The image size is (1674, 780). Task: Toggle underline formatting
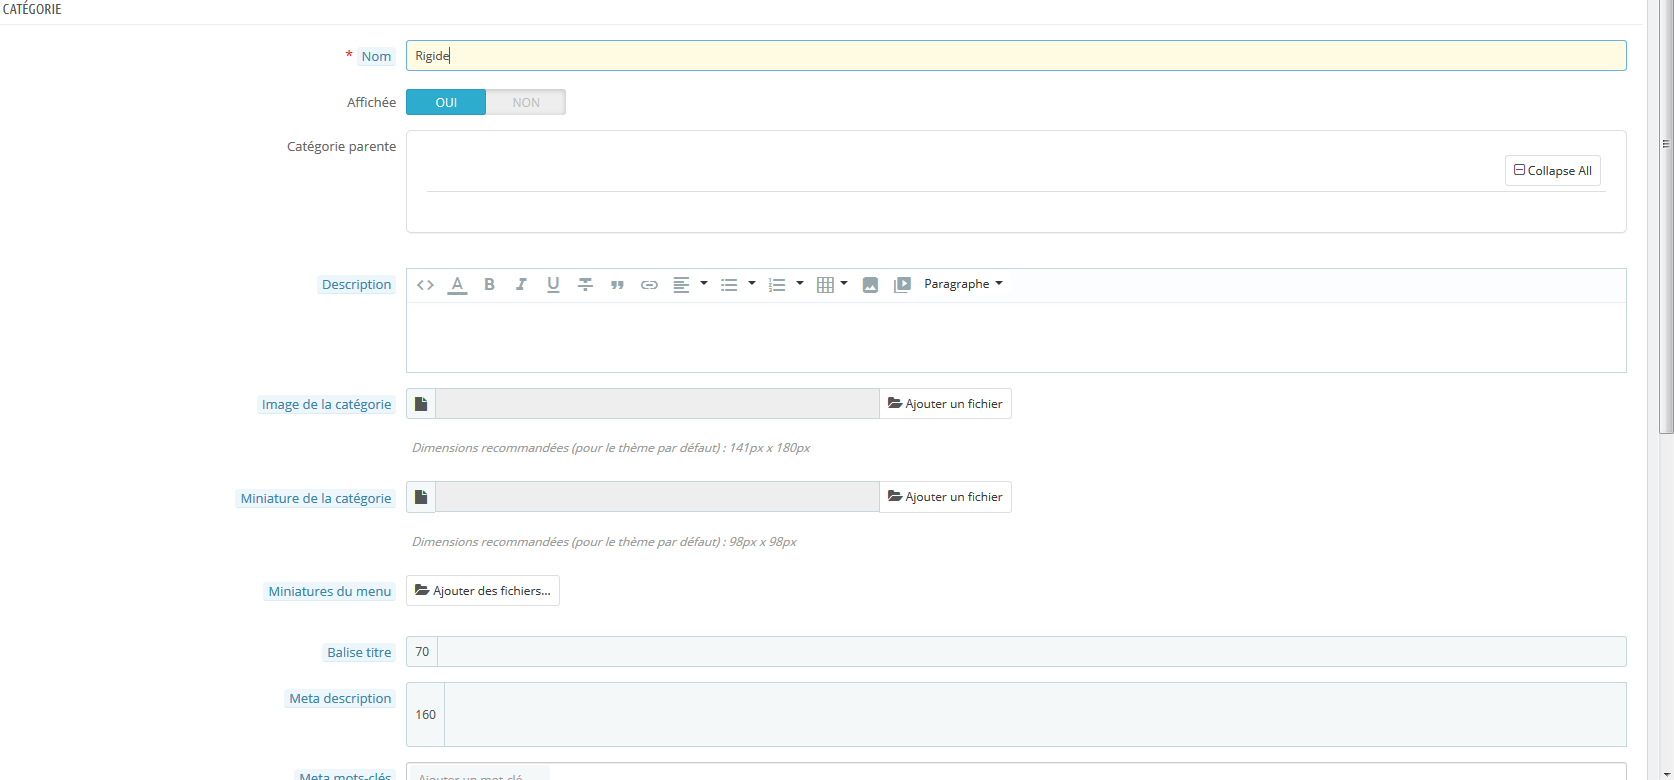[x=553, y=285]
